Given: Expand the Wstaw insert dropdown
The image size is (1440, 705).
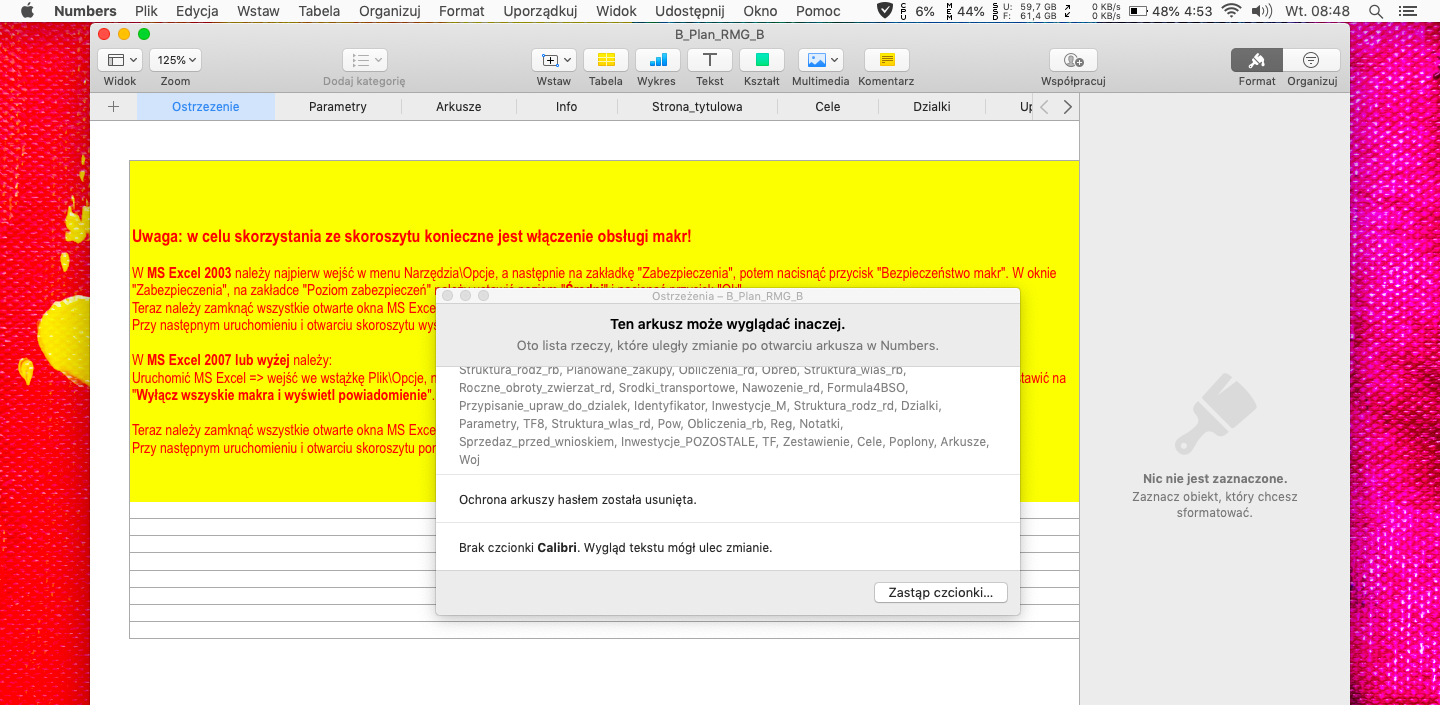Looking at the screenshot, I should coord(553,60).
